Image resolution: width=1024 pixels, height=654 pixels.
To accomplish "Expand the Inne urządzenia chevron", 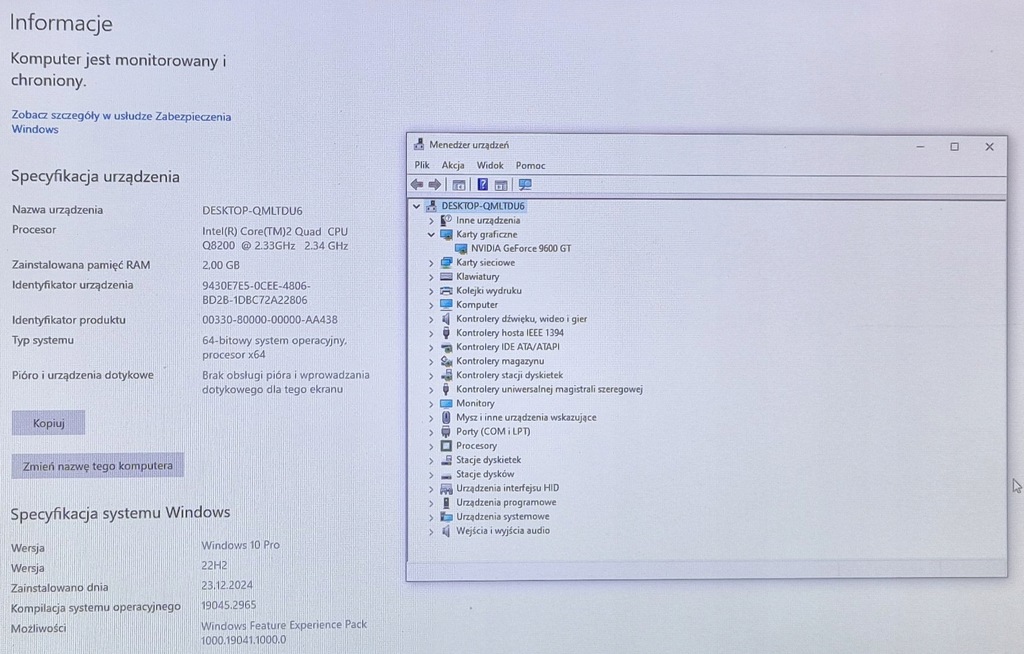I will [431, 221].
